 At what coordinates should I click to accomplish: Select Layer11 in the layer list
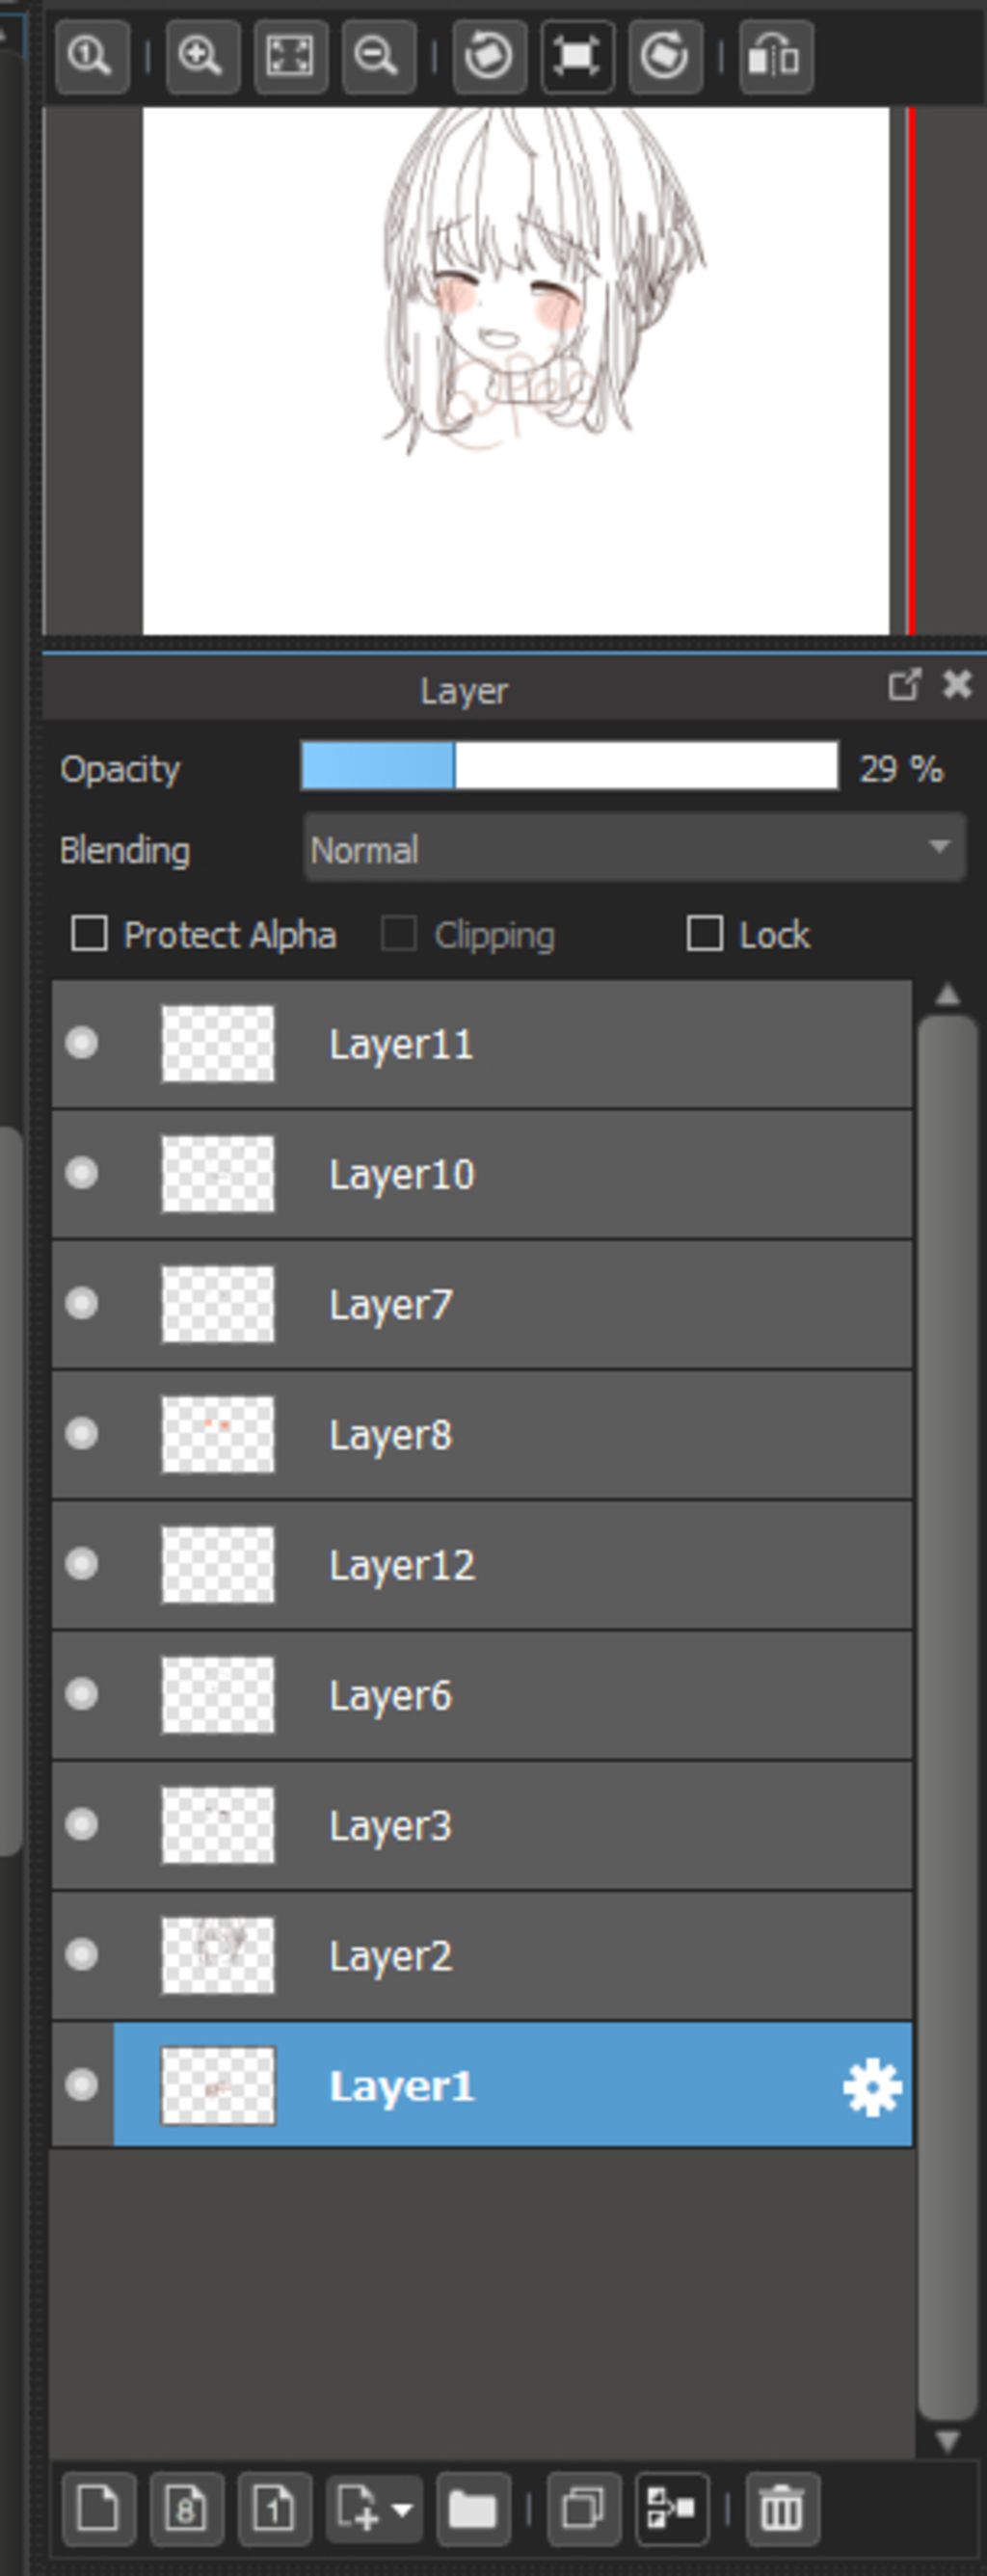(x=482, y=1044)
